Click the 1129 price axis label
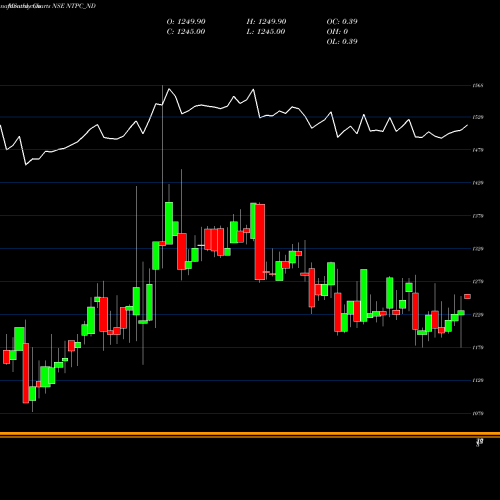The image size is (500, 500). [478, 381]
